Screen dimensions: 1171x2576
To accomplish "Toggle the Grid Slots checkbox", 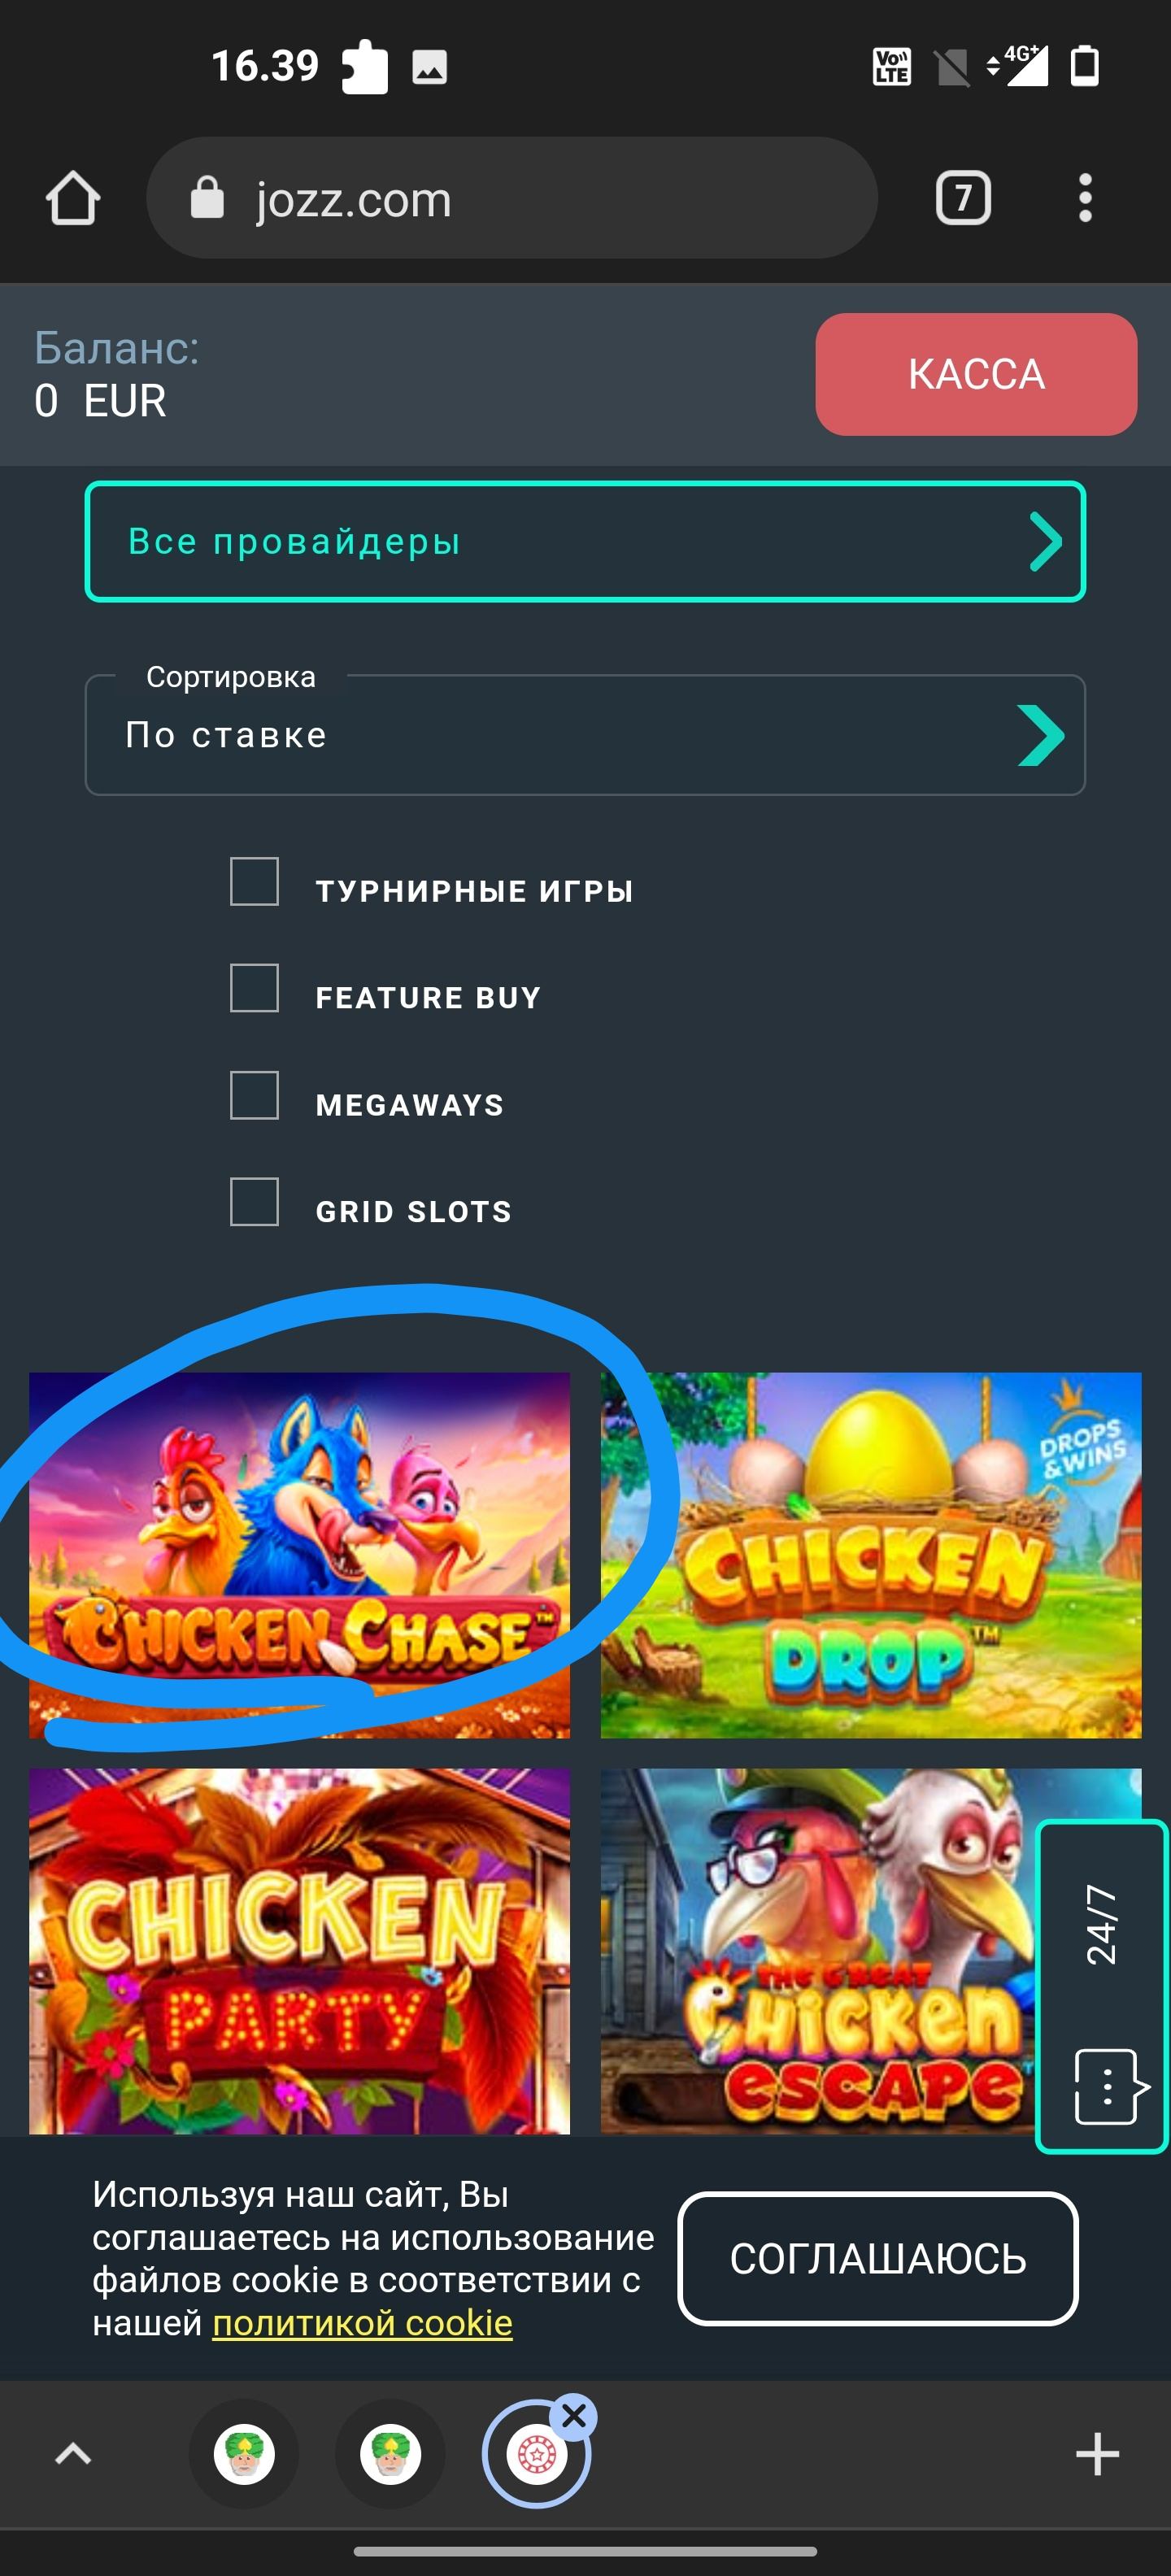I will pyautogui.click(x=255, y=1202).
